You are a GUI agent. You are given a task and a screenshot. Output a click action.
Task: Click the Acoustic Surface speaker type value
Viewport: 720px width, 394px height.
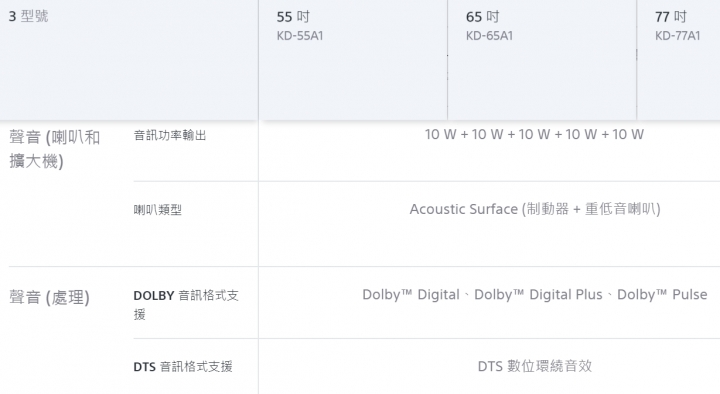click(535, 209)
